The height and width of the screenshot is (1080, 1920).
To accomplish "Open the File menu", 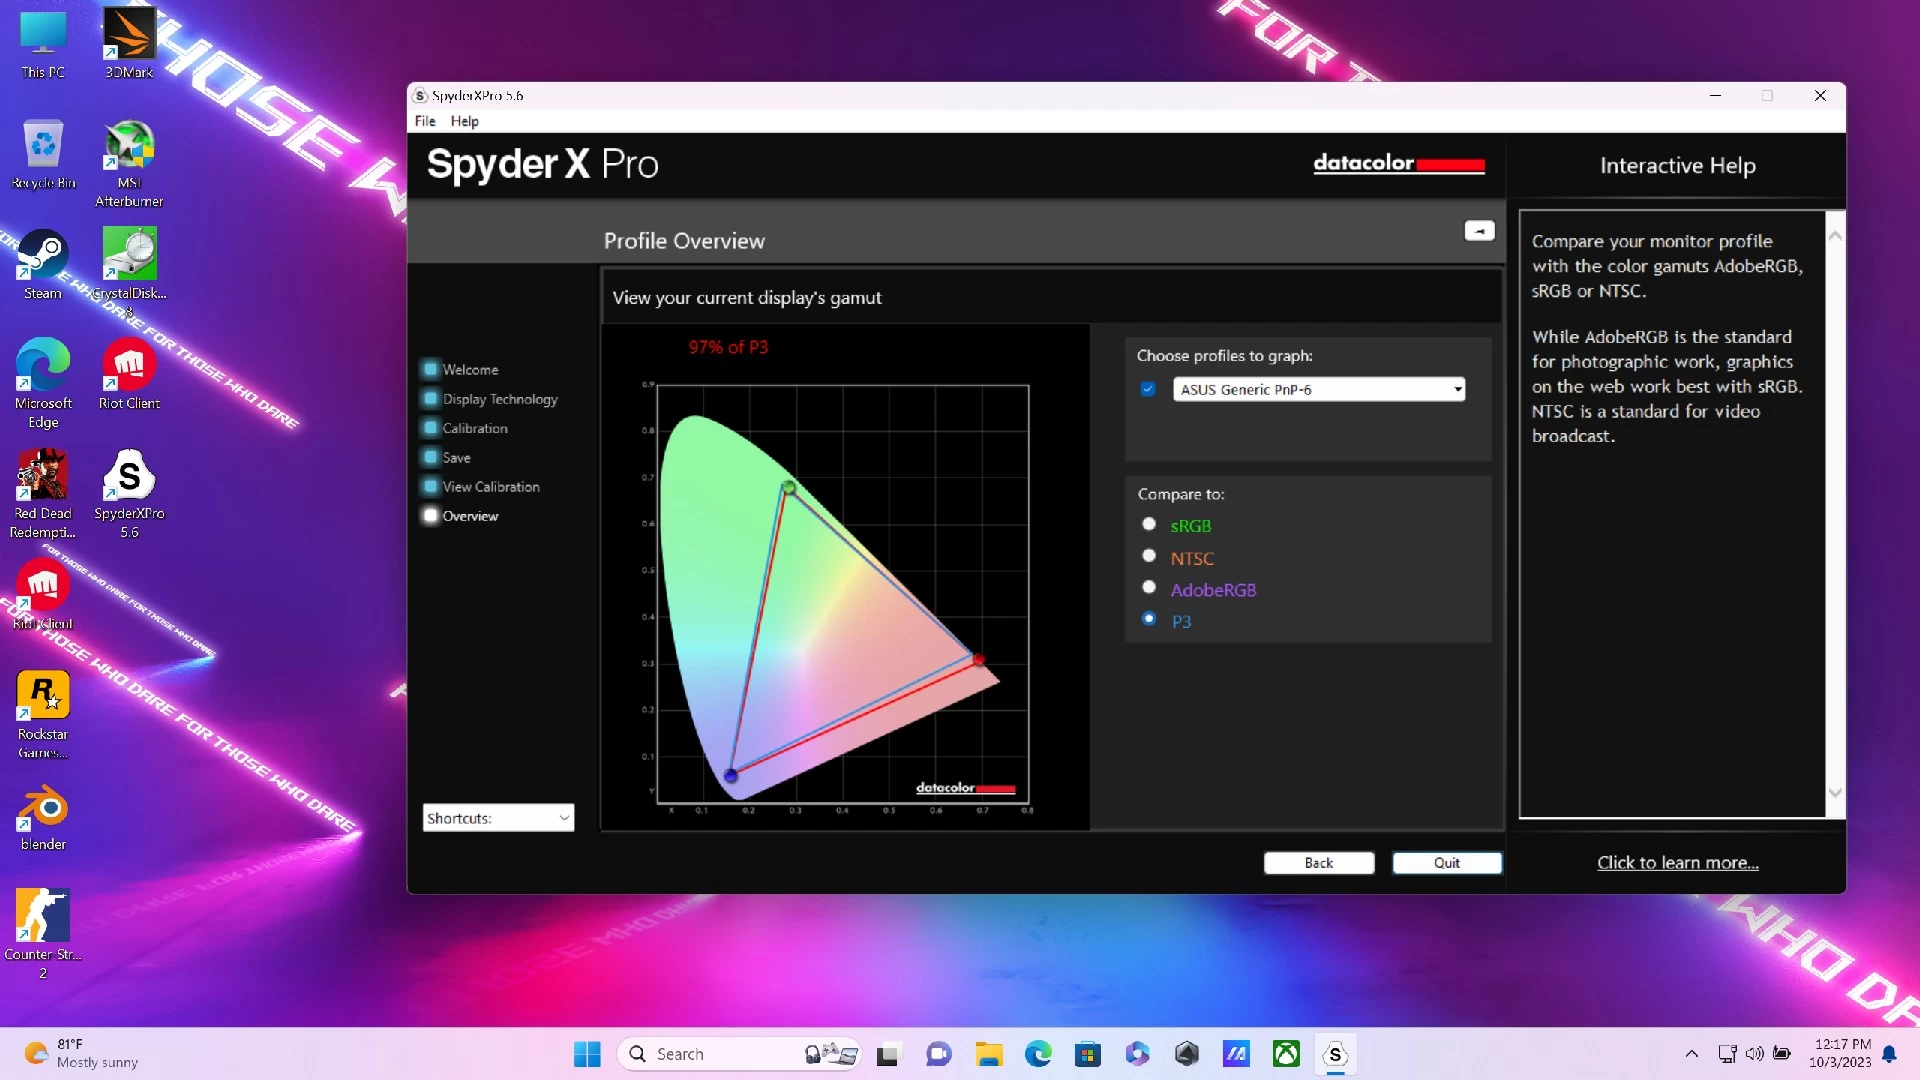I will (x=425, y=121).
